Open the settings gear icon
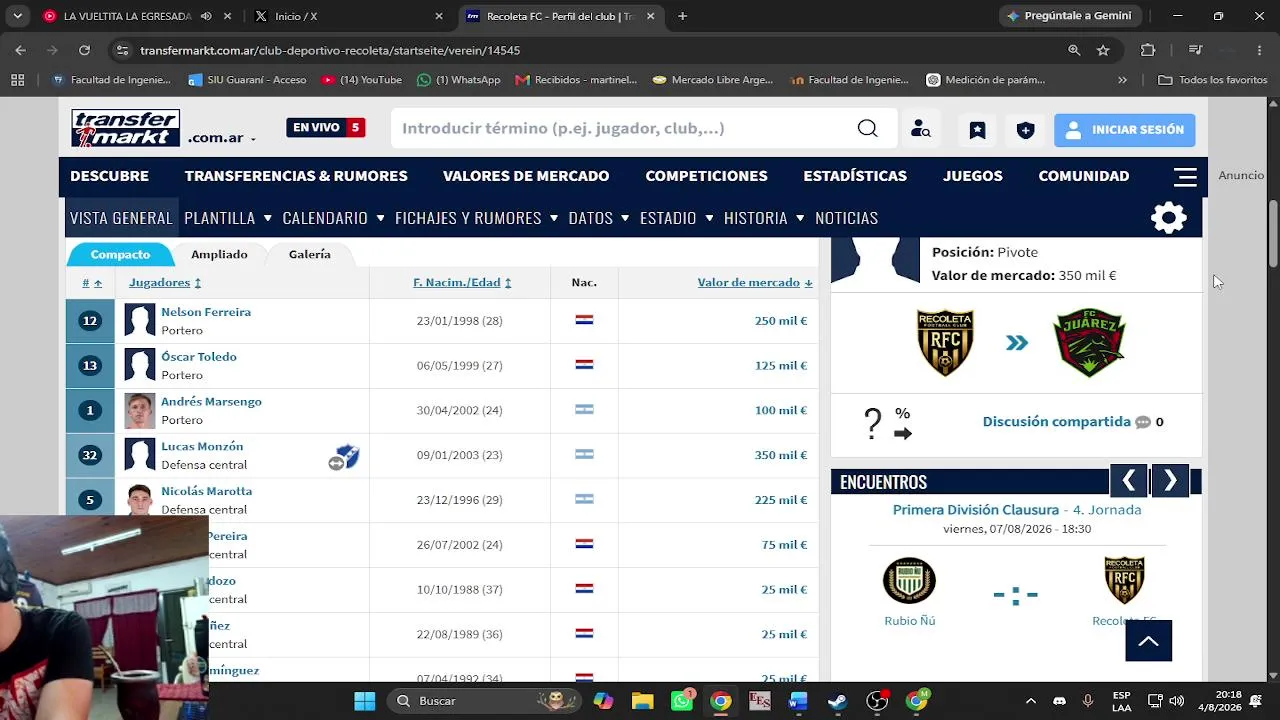 click(1168, 218)
